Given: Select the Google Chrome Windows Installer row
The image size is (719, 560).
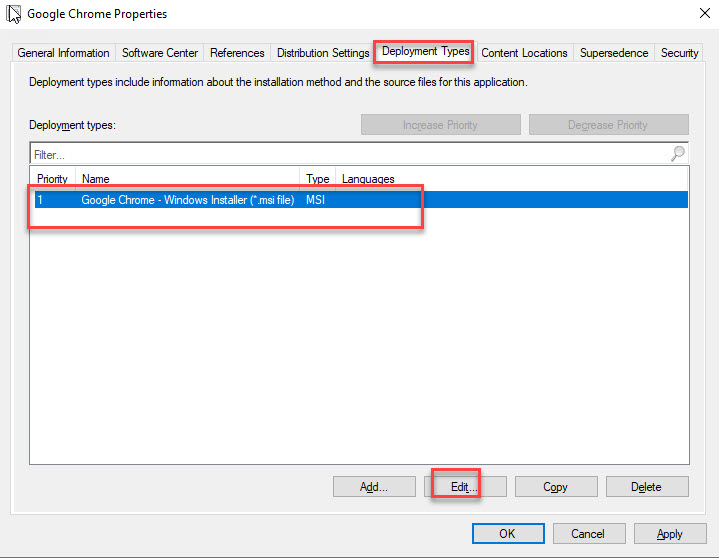Looking at the screenshot, I should click(188, 200).
